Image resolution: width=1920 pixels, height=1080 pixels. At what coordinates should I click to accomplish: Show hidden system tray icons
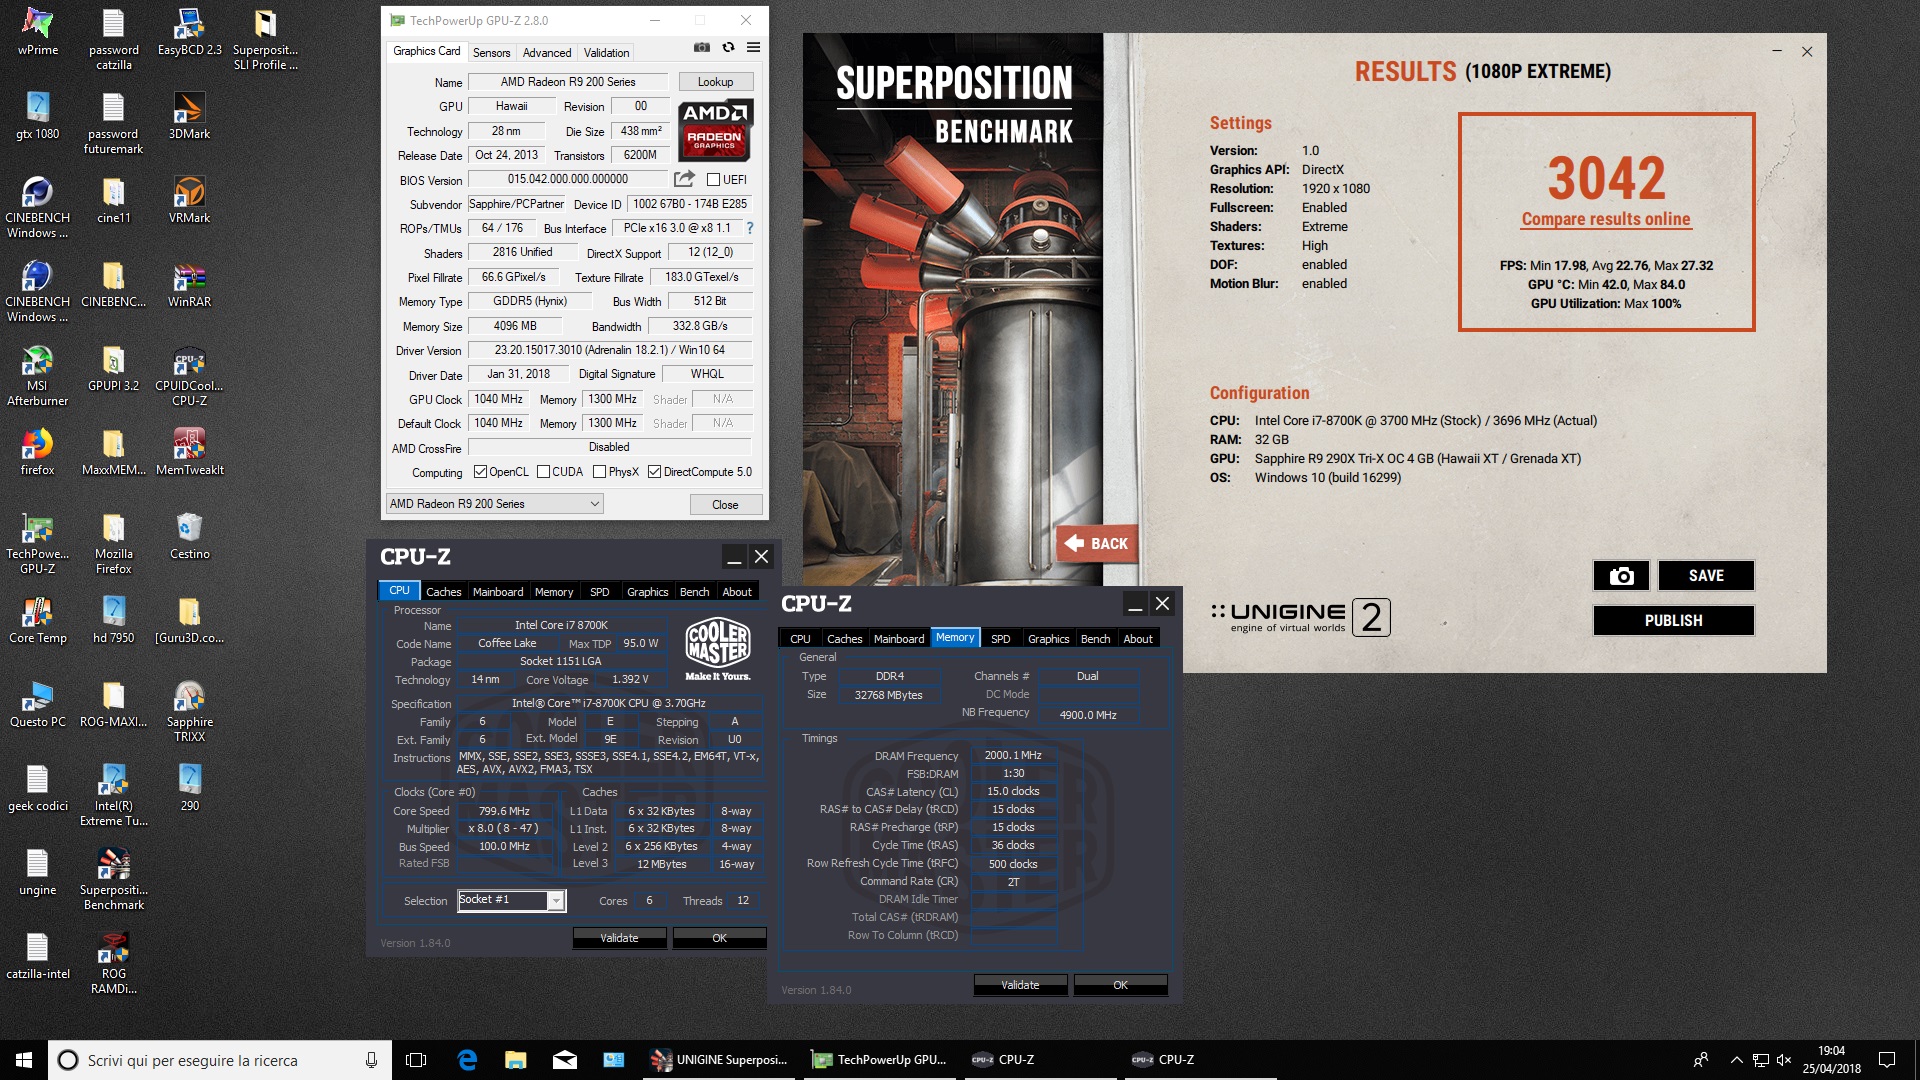click(1736, 1060)
